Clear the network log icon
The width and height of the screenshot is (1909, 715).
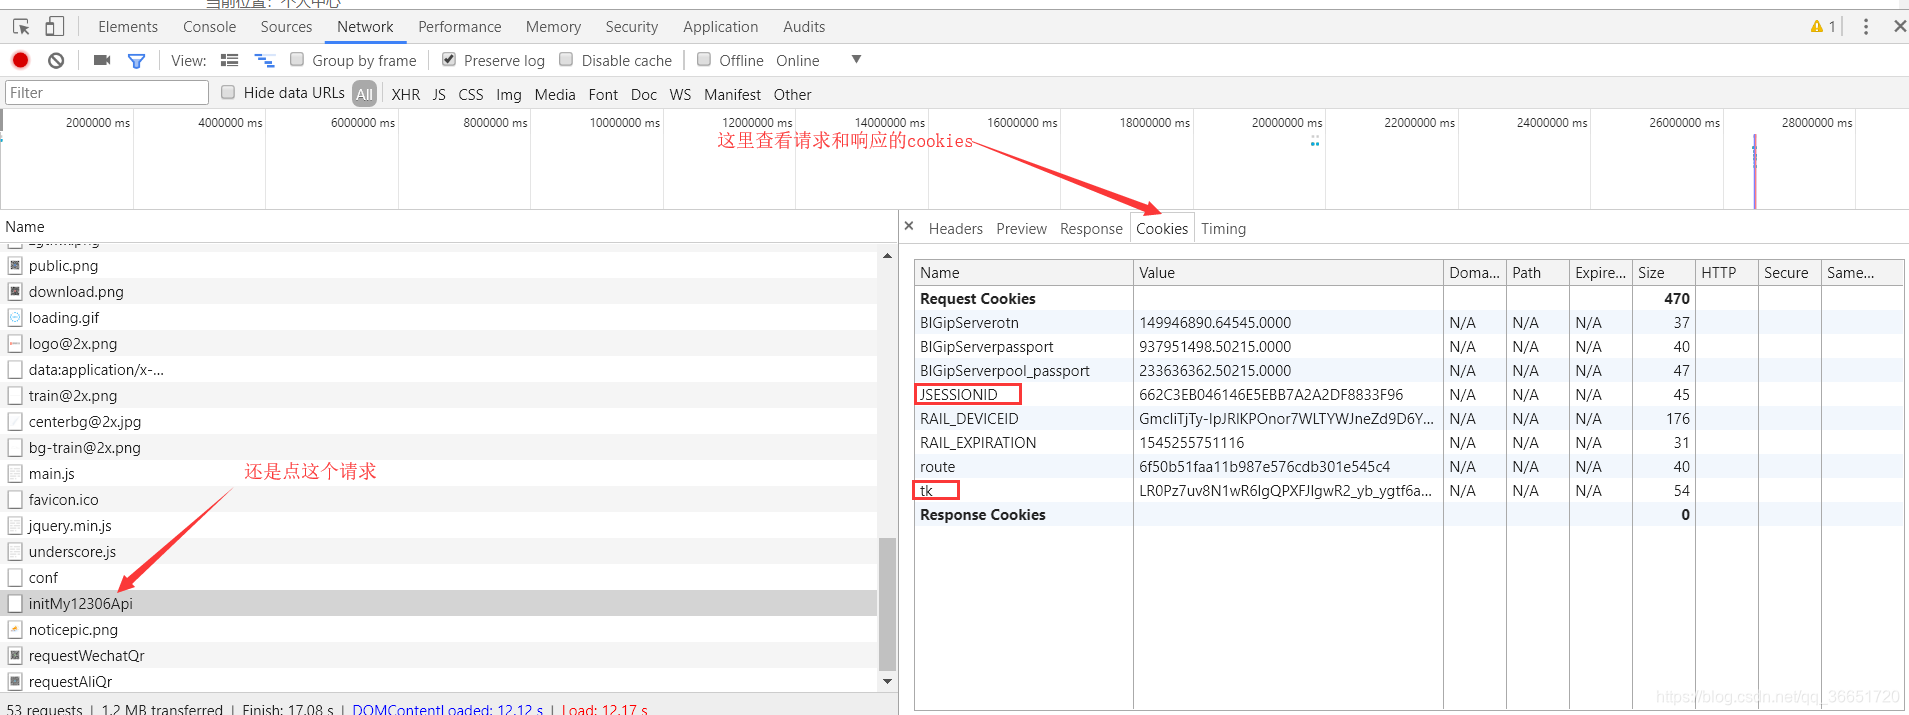point(56,60)
